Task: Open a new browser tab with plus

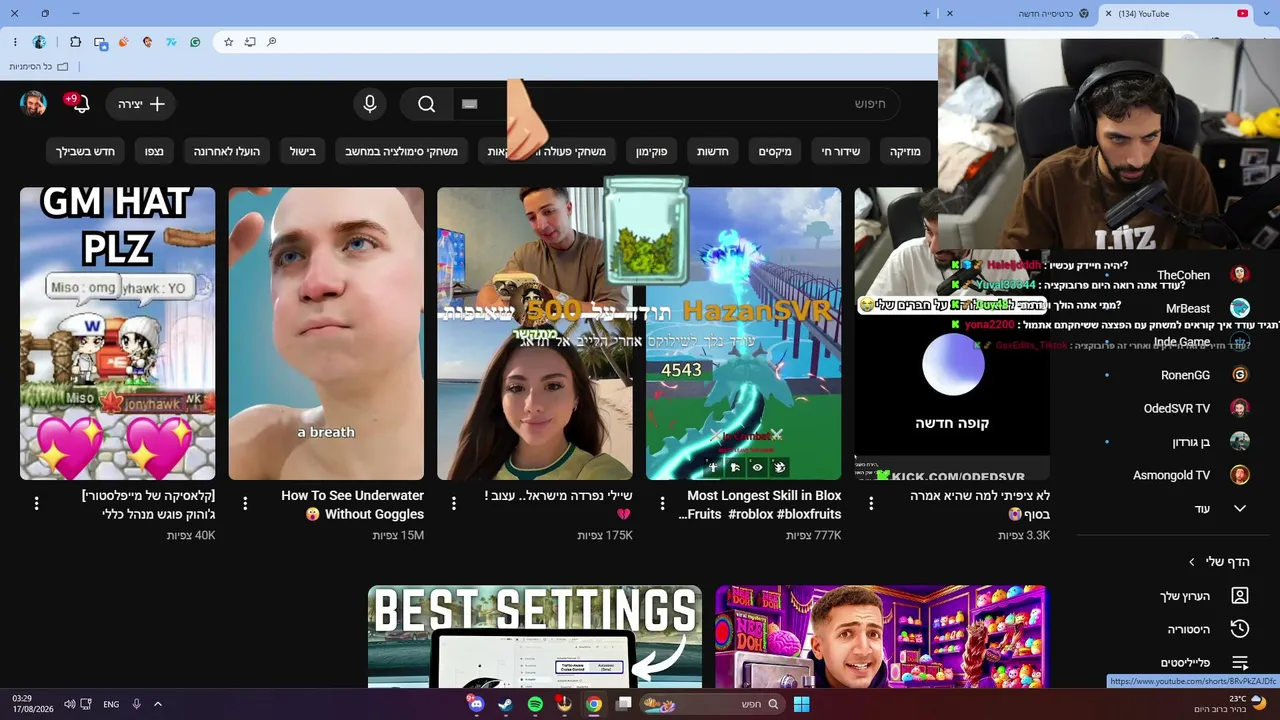Action: 926,13
